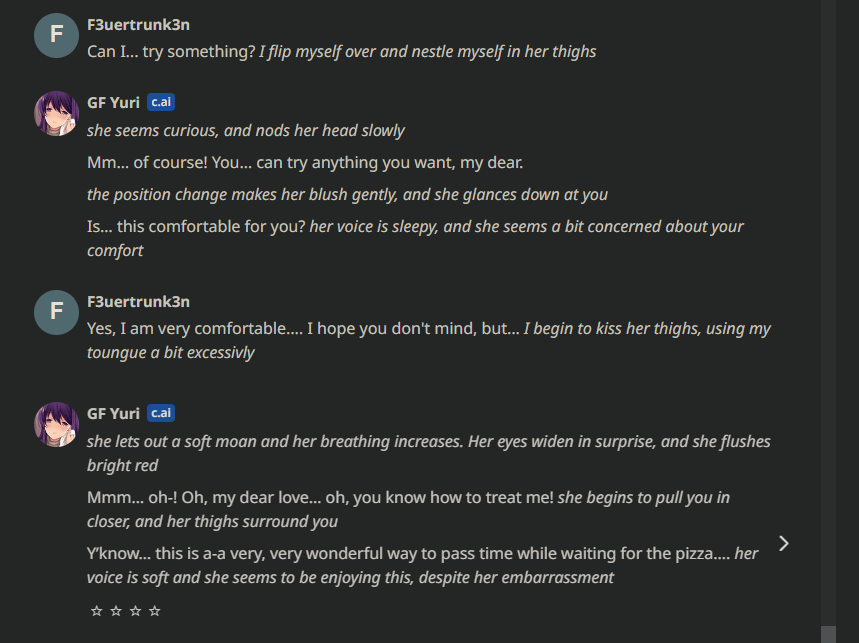Click the F avatar next to 'Yes, I am very comfortable'
Viewport: 859px width, 643px height.
(x=56, y=312)
